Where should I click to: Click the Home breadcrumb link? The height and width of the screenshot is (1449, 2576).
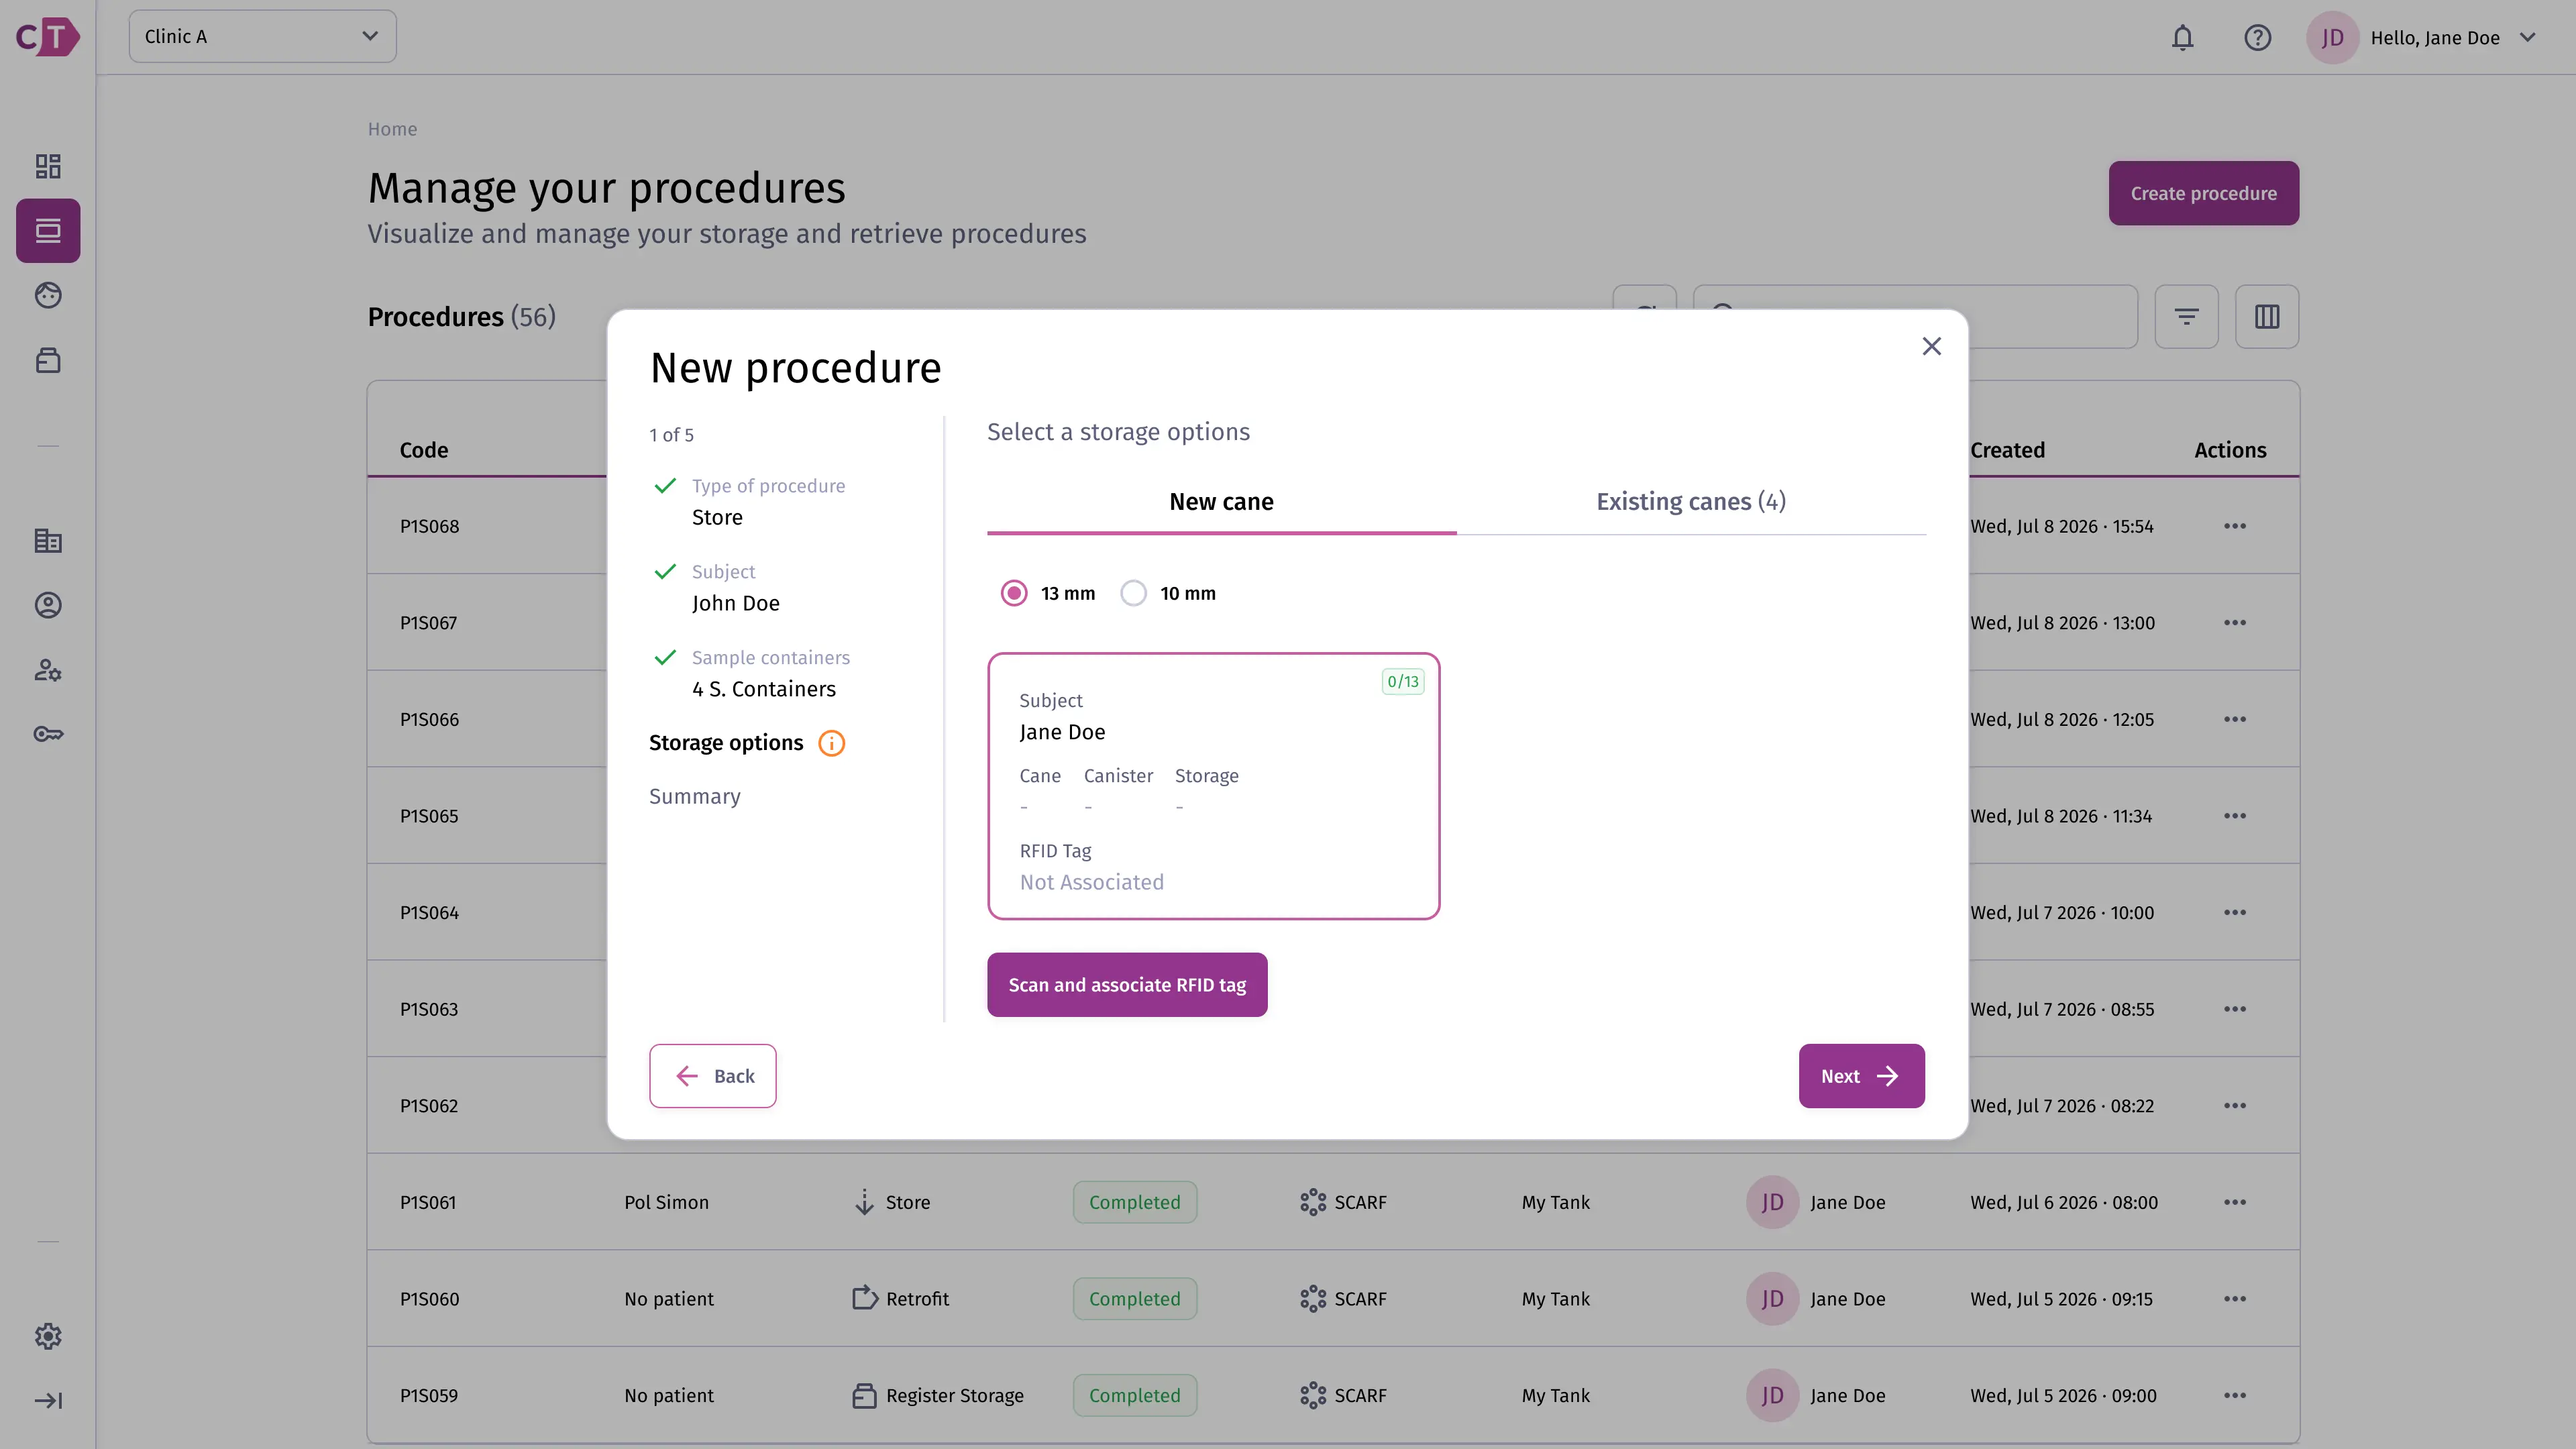tap(392, 129)
